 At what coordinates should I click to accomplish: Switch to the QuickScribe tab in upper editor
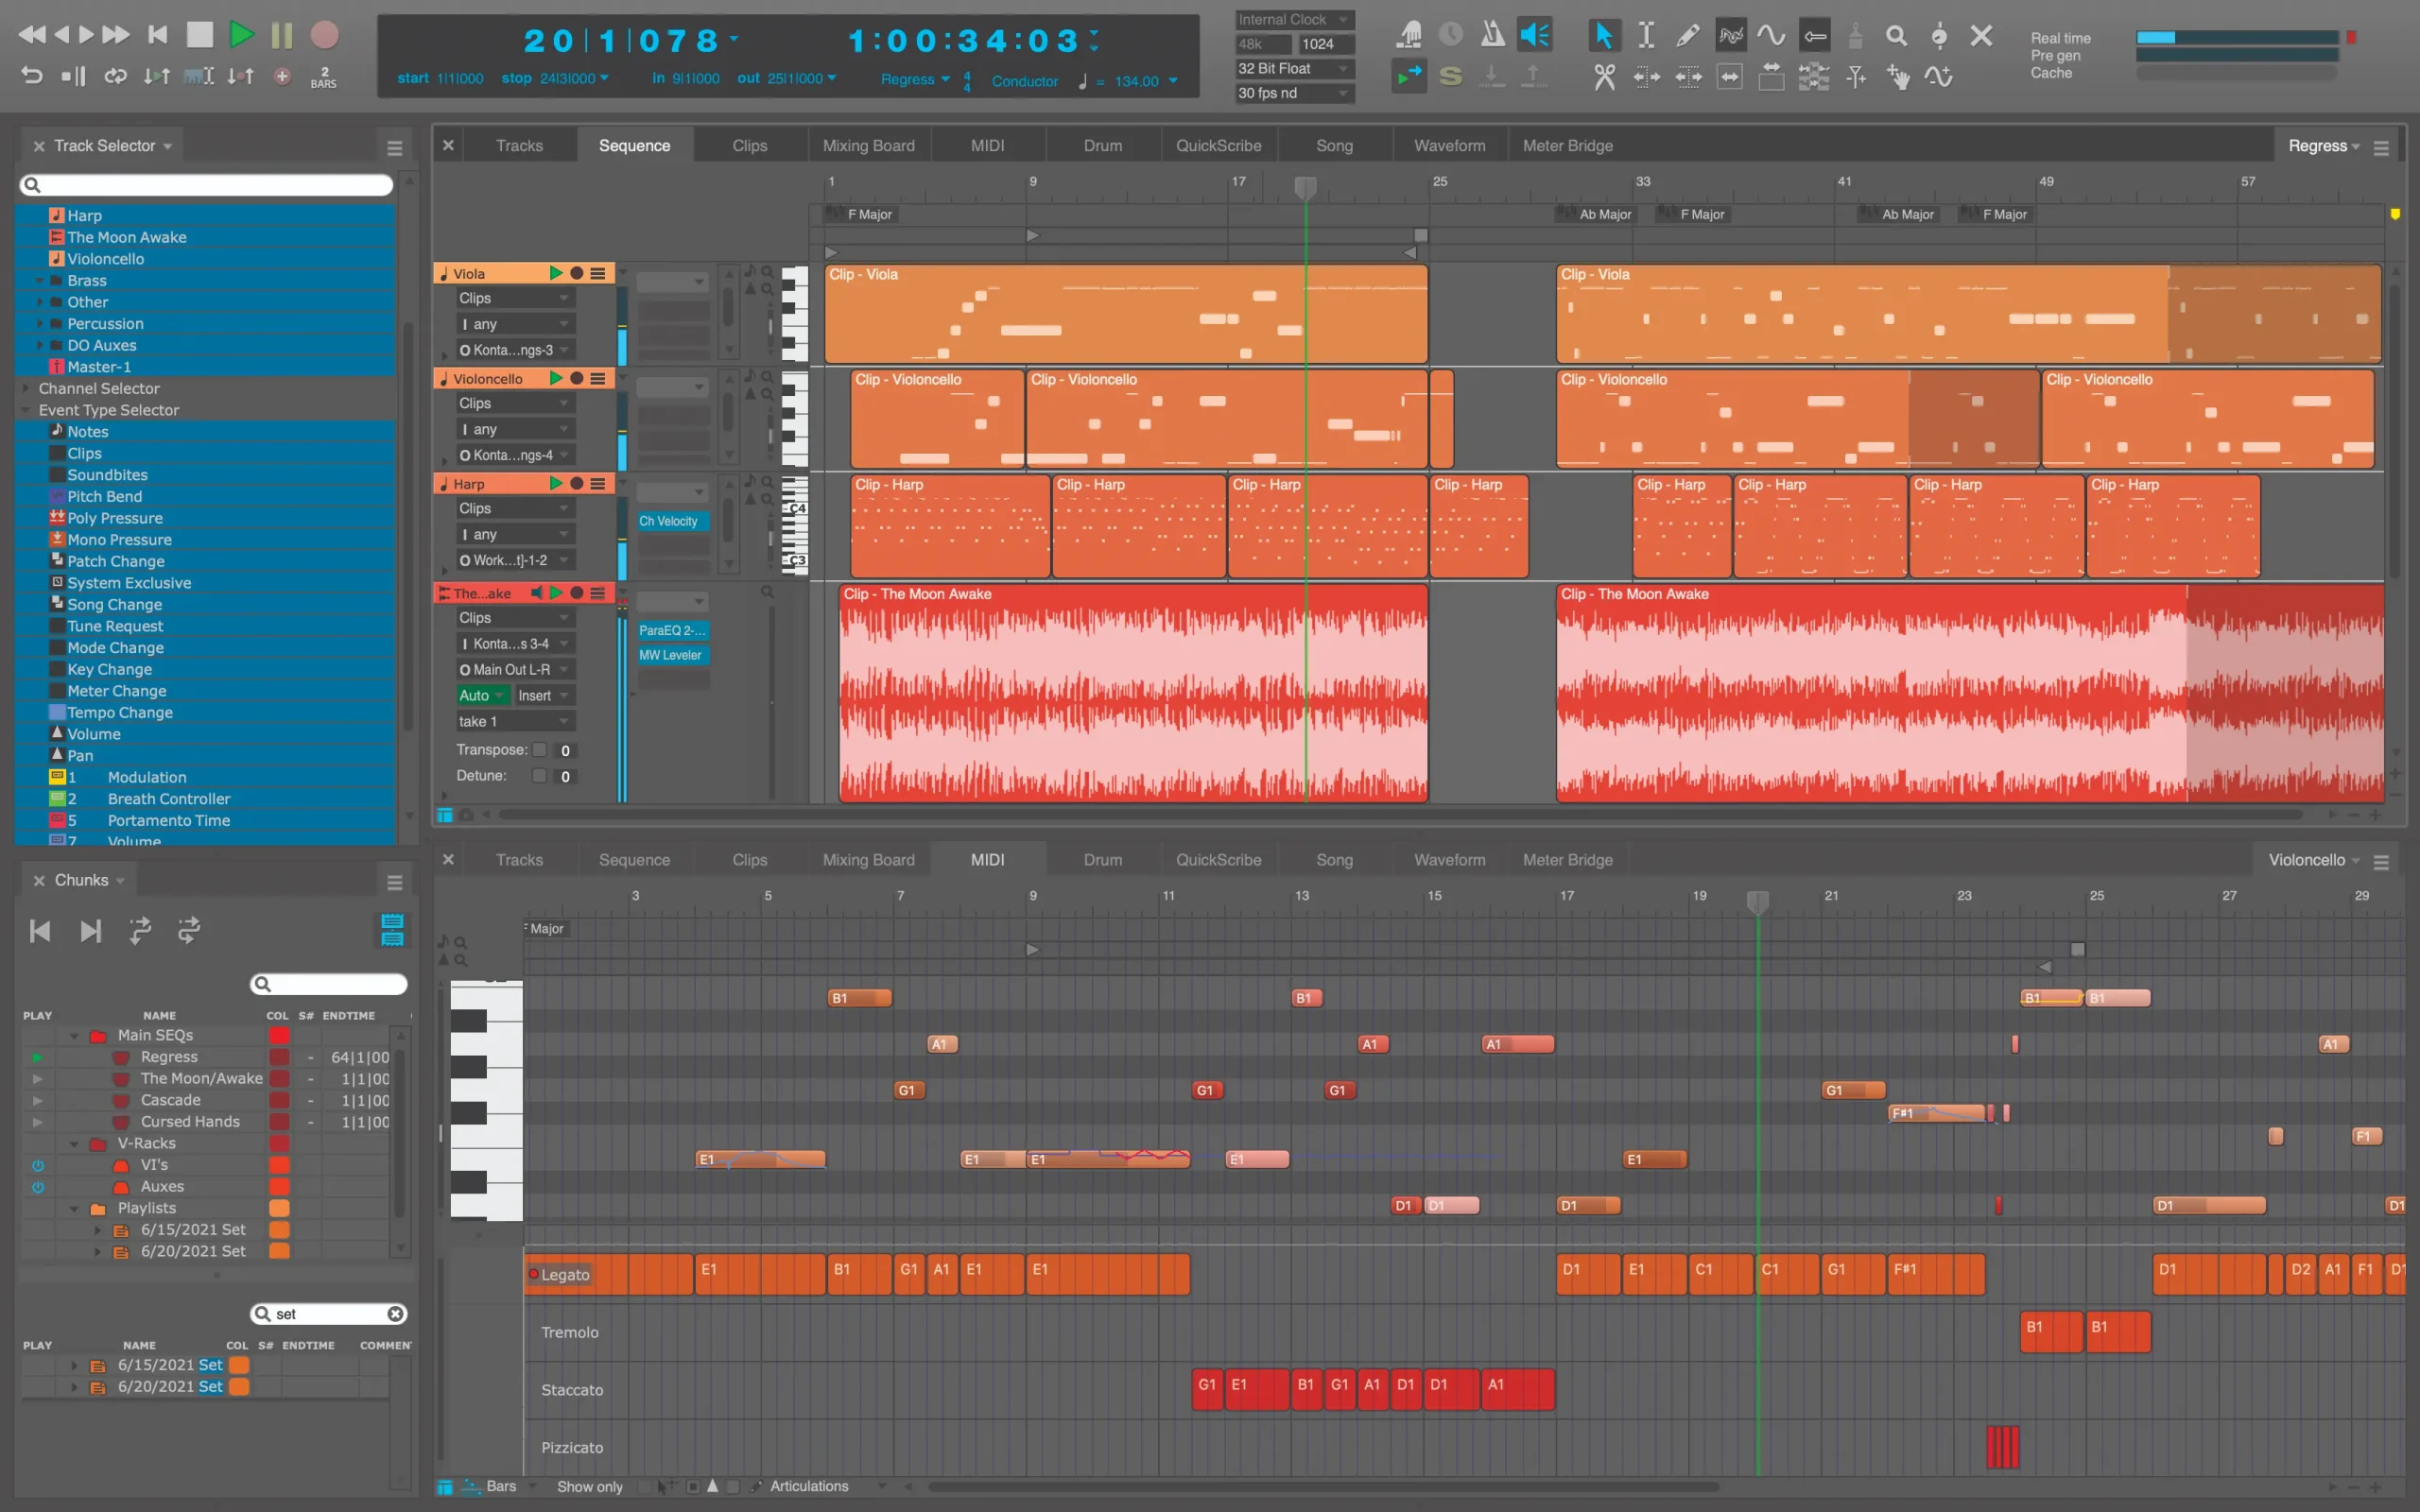(x=1218, y=146)
